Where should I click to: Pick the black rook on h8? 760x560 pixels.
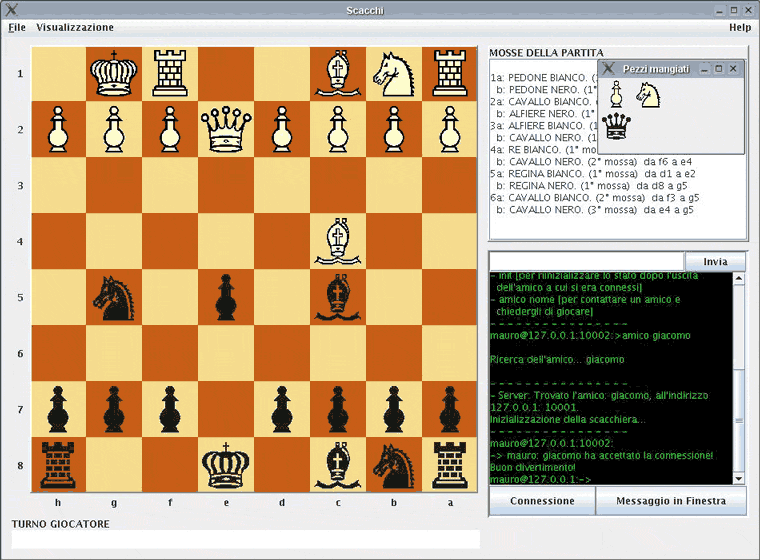[57, 465]
